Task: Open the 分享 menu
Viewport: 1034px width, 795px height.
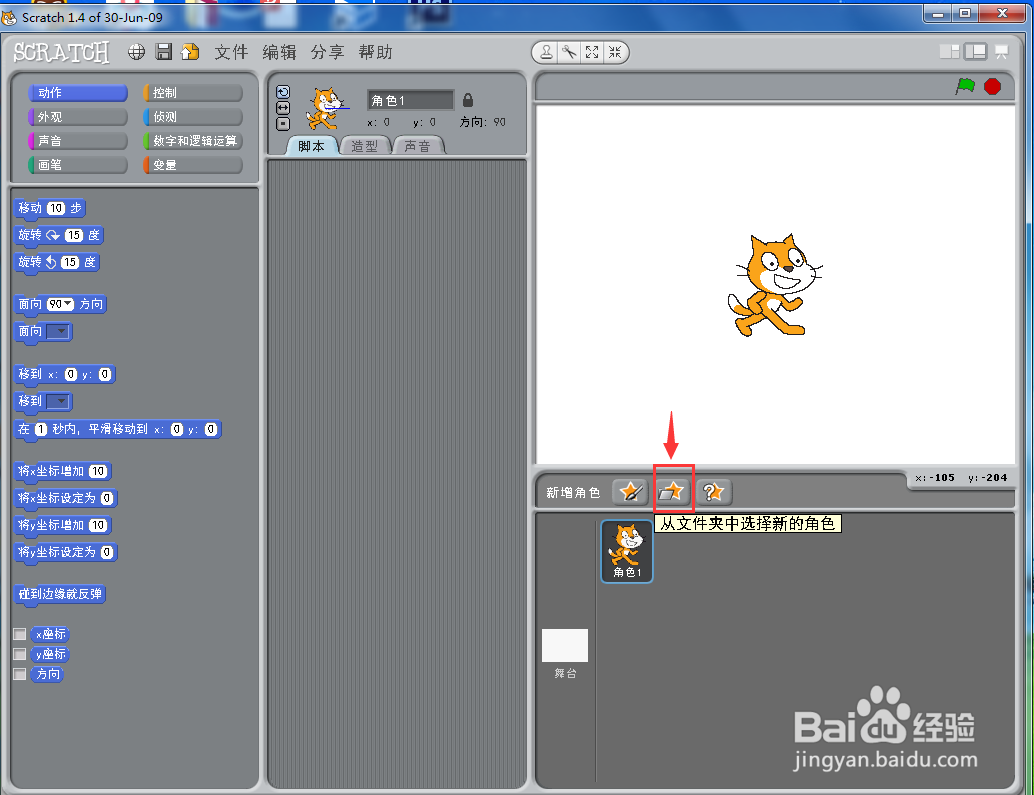Action: click(x=328, y=52)
